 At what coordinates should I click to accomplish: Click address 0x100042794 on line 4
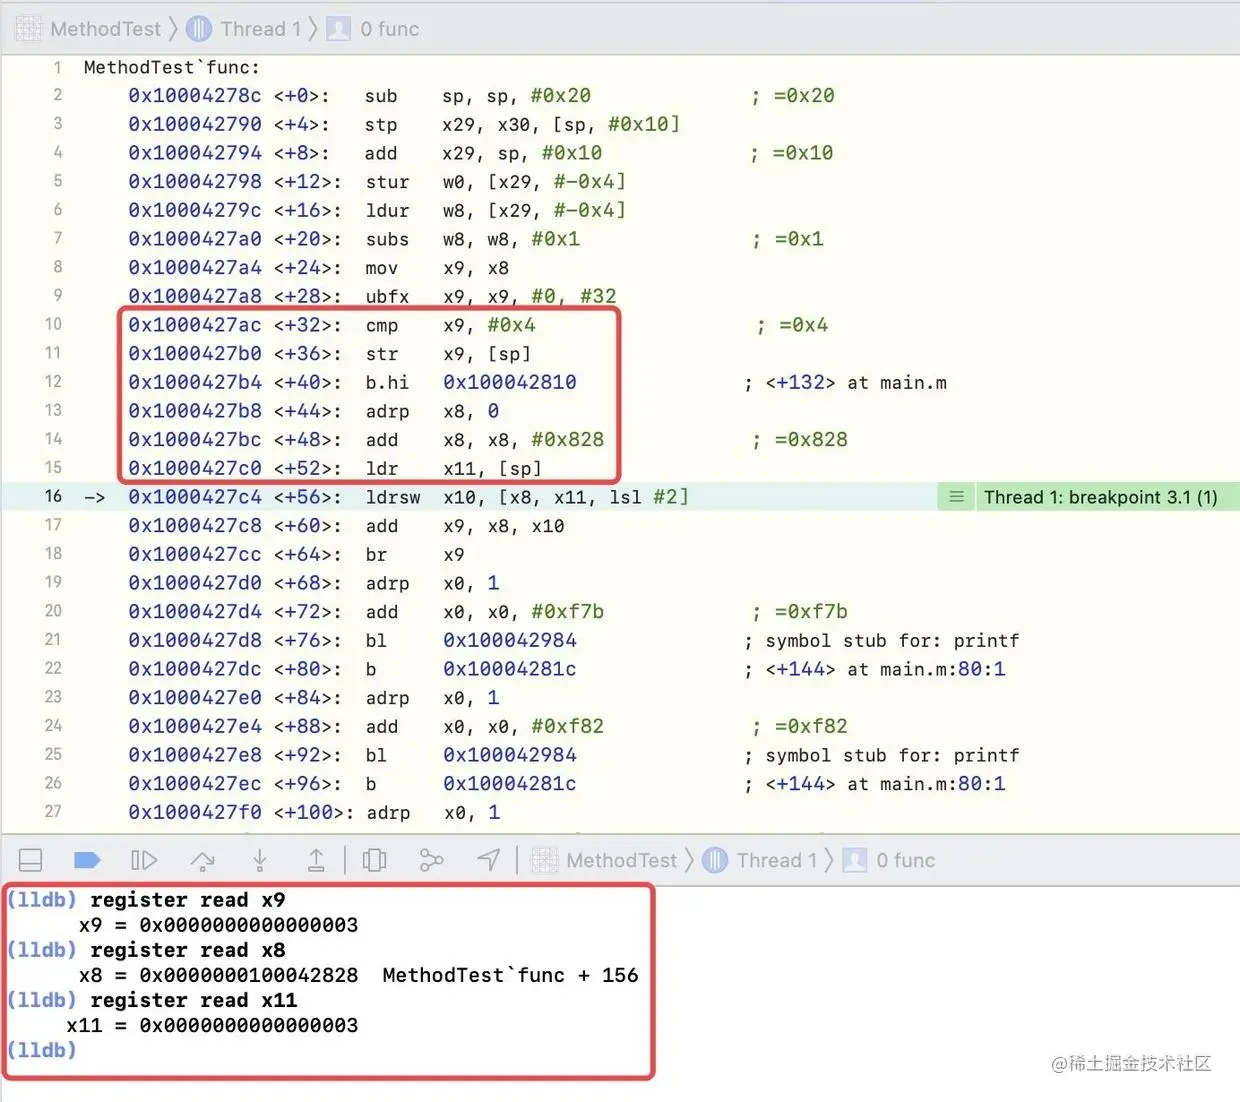pyautogui.click(x=195, y=153)
